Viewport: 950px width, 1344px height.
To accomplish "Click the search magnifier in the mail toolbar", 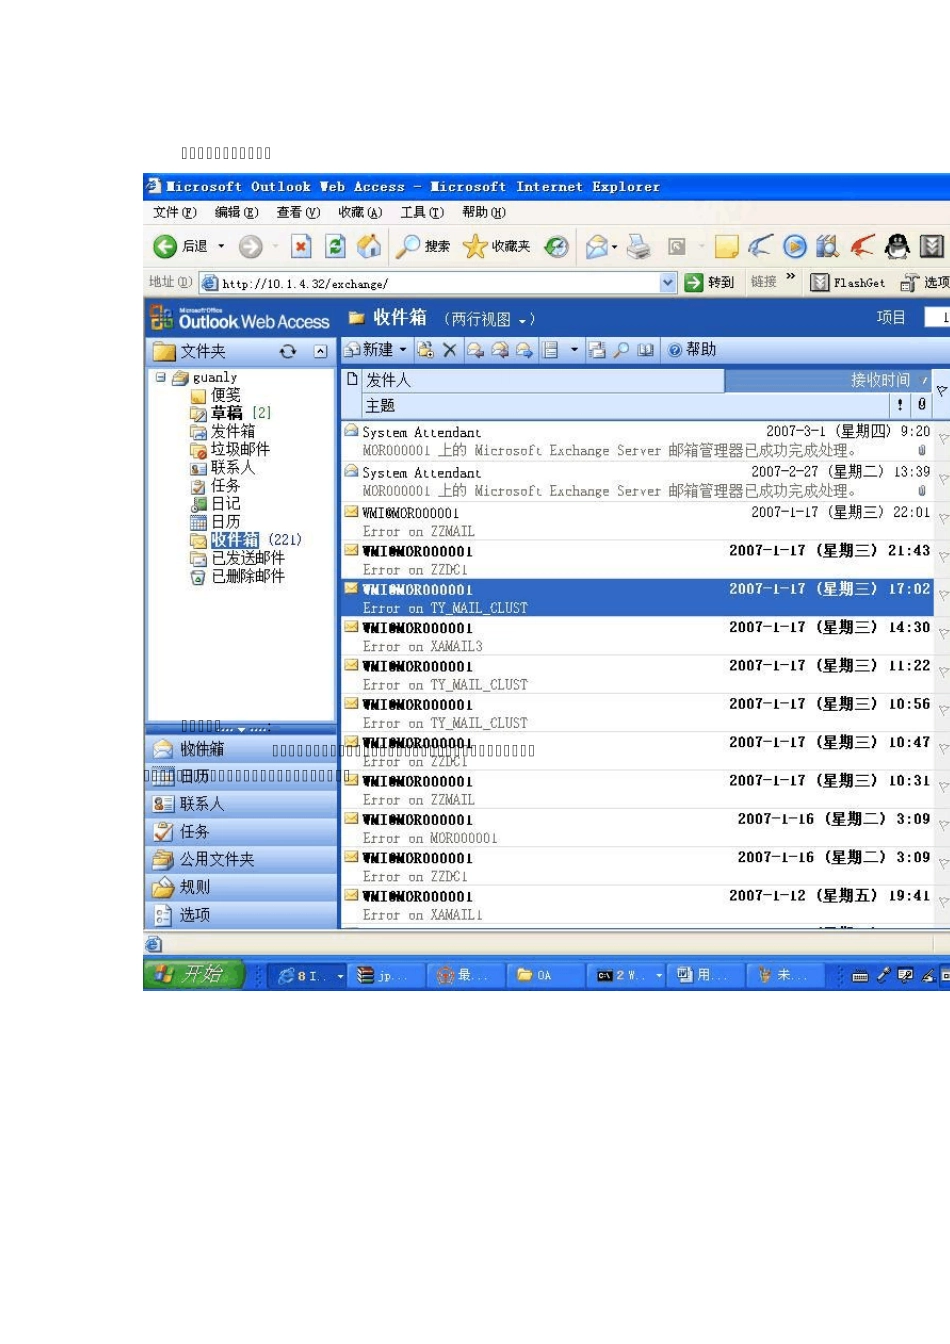I will point(621,350).
